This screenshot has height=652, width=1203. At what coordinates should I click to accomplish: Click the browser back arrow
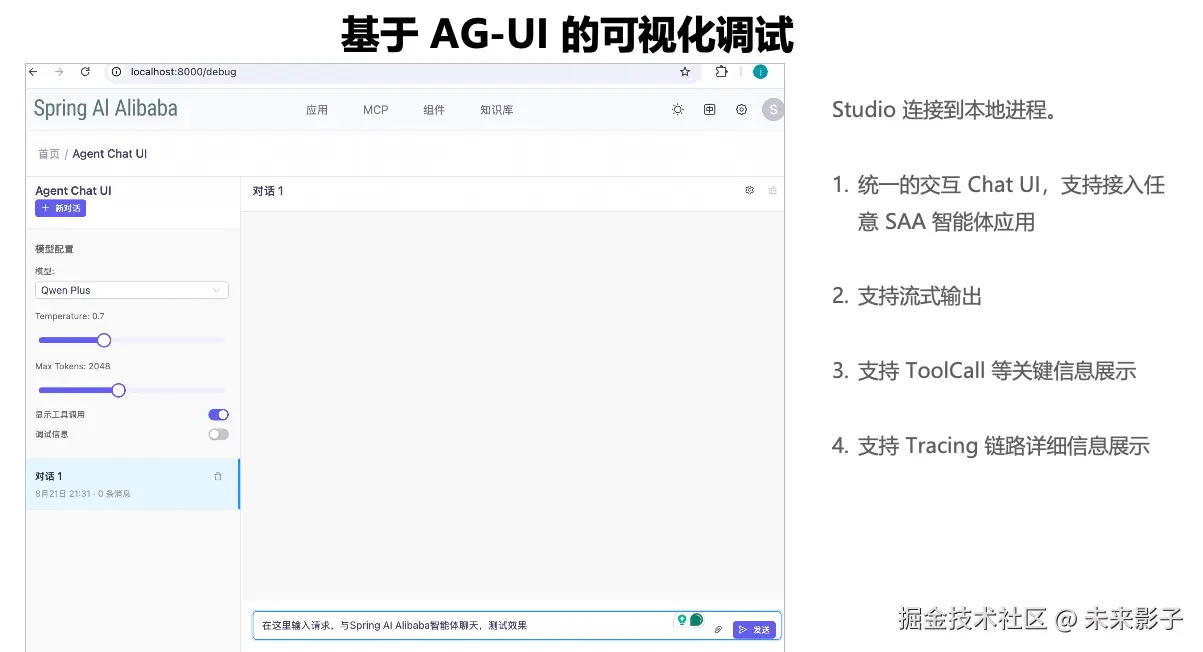tap(33, 72)
